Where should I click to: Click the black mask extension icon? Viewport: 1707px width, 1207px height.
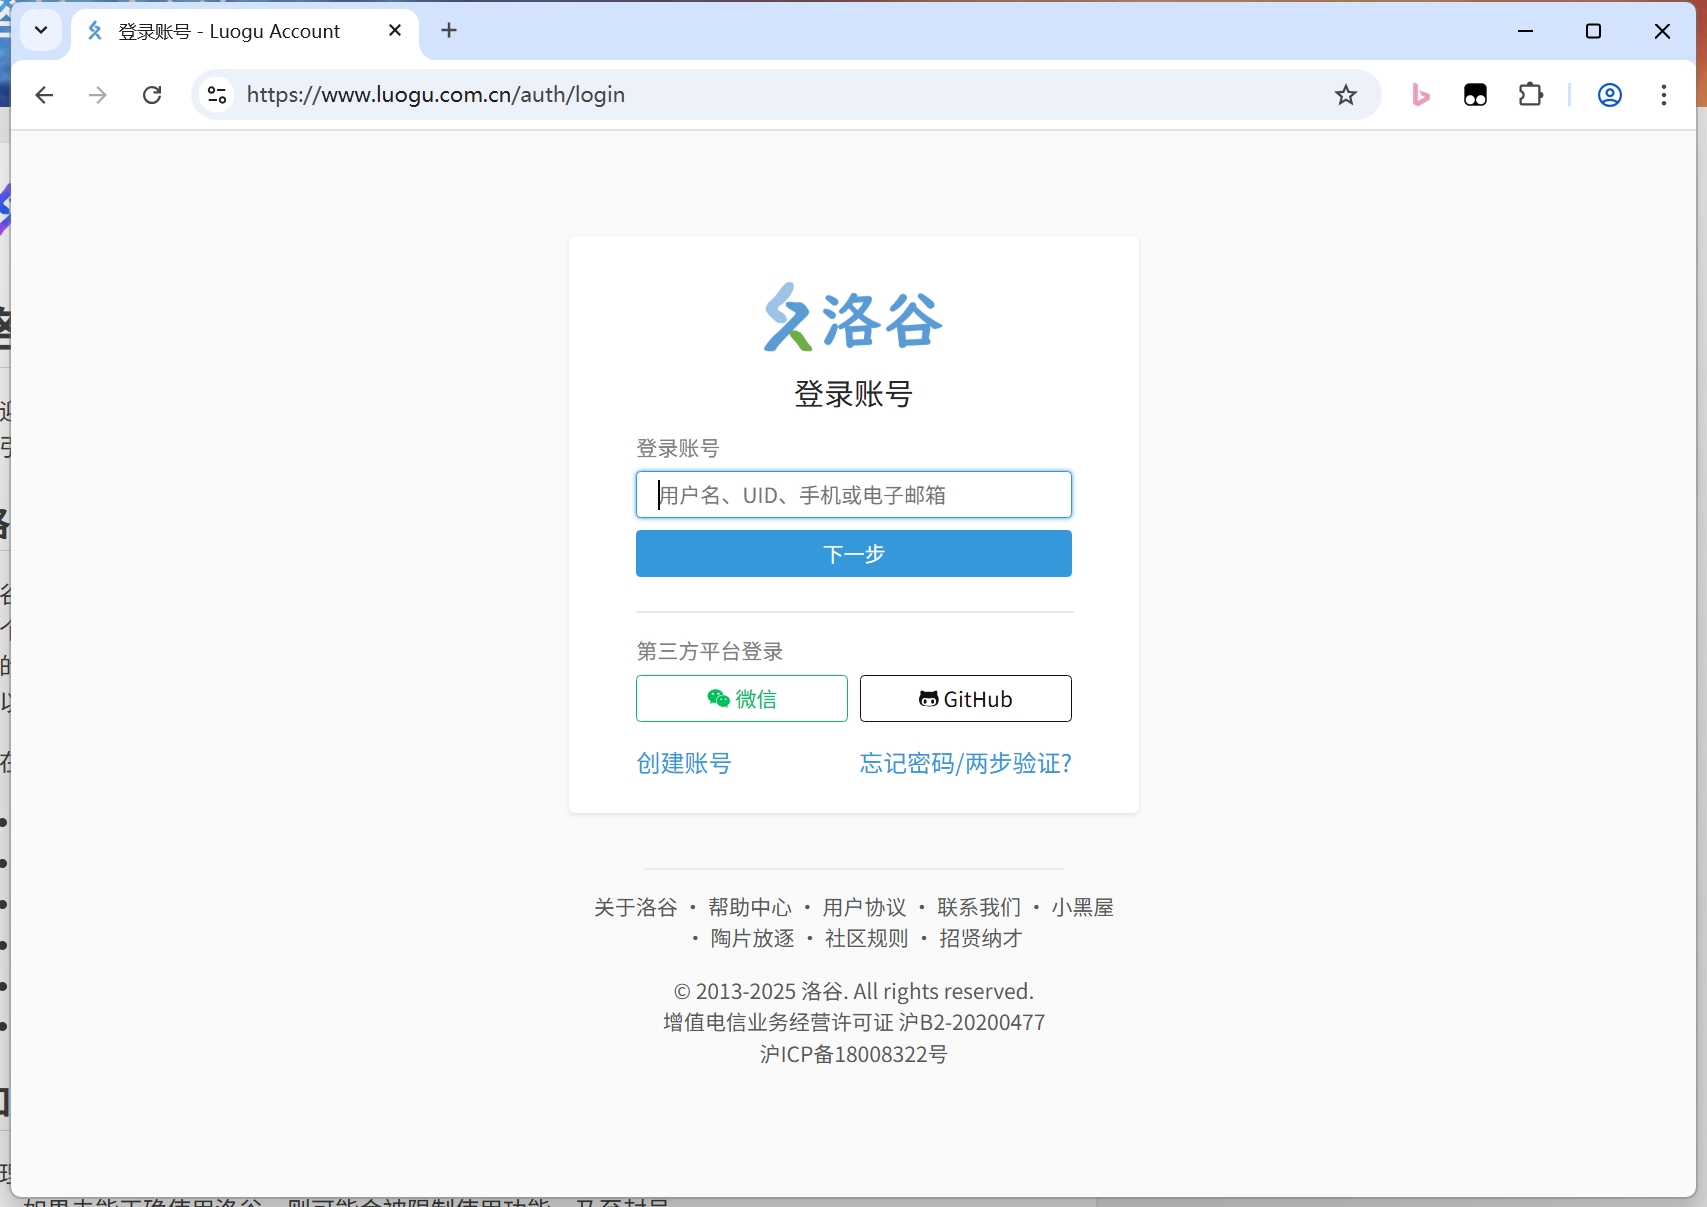point(1475,95)
